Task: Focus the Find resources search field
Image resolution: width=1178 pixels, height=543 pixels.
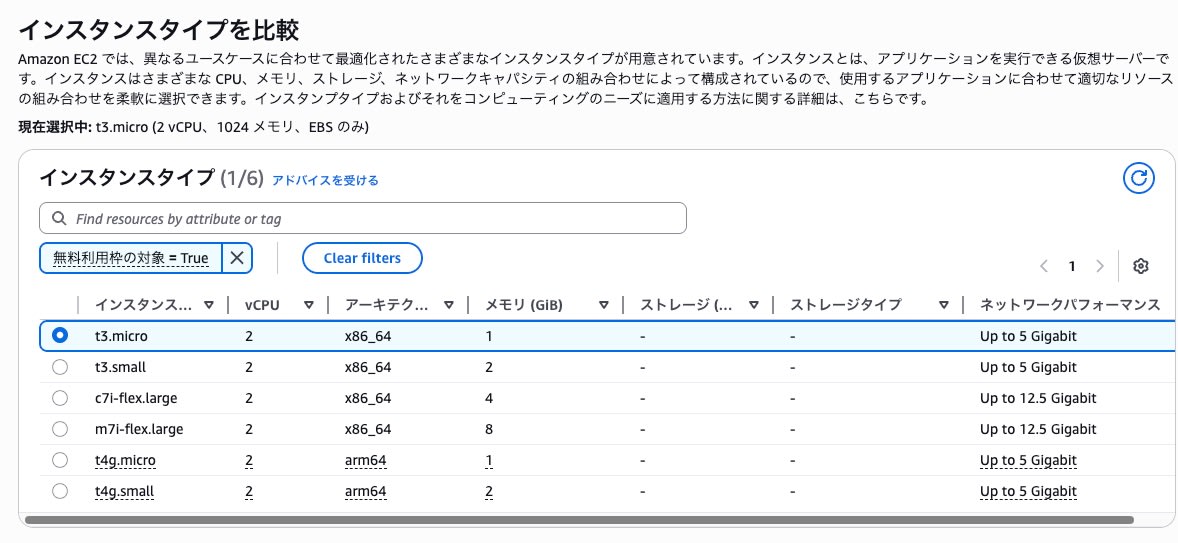Action: point(363,219)
